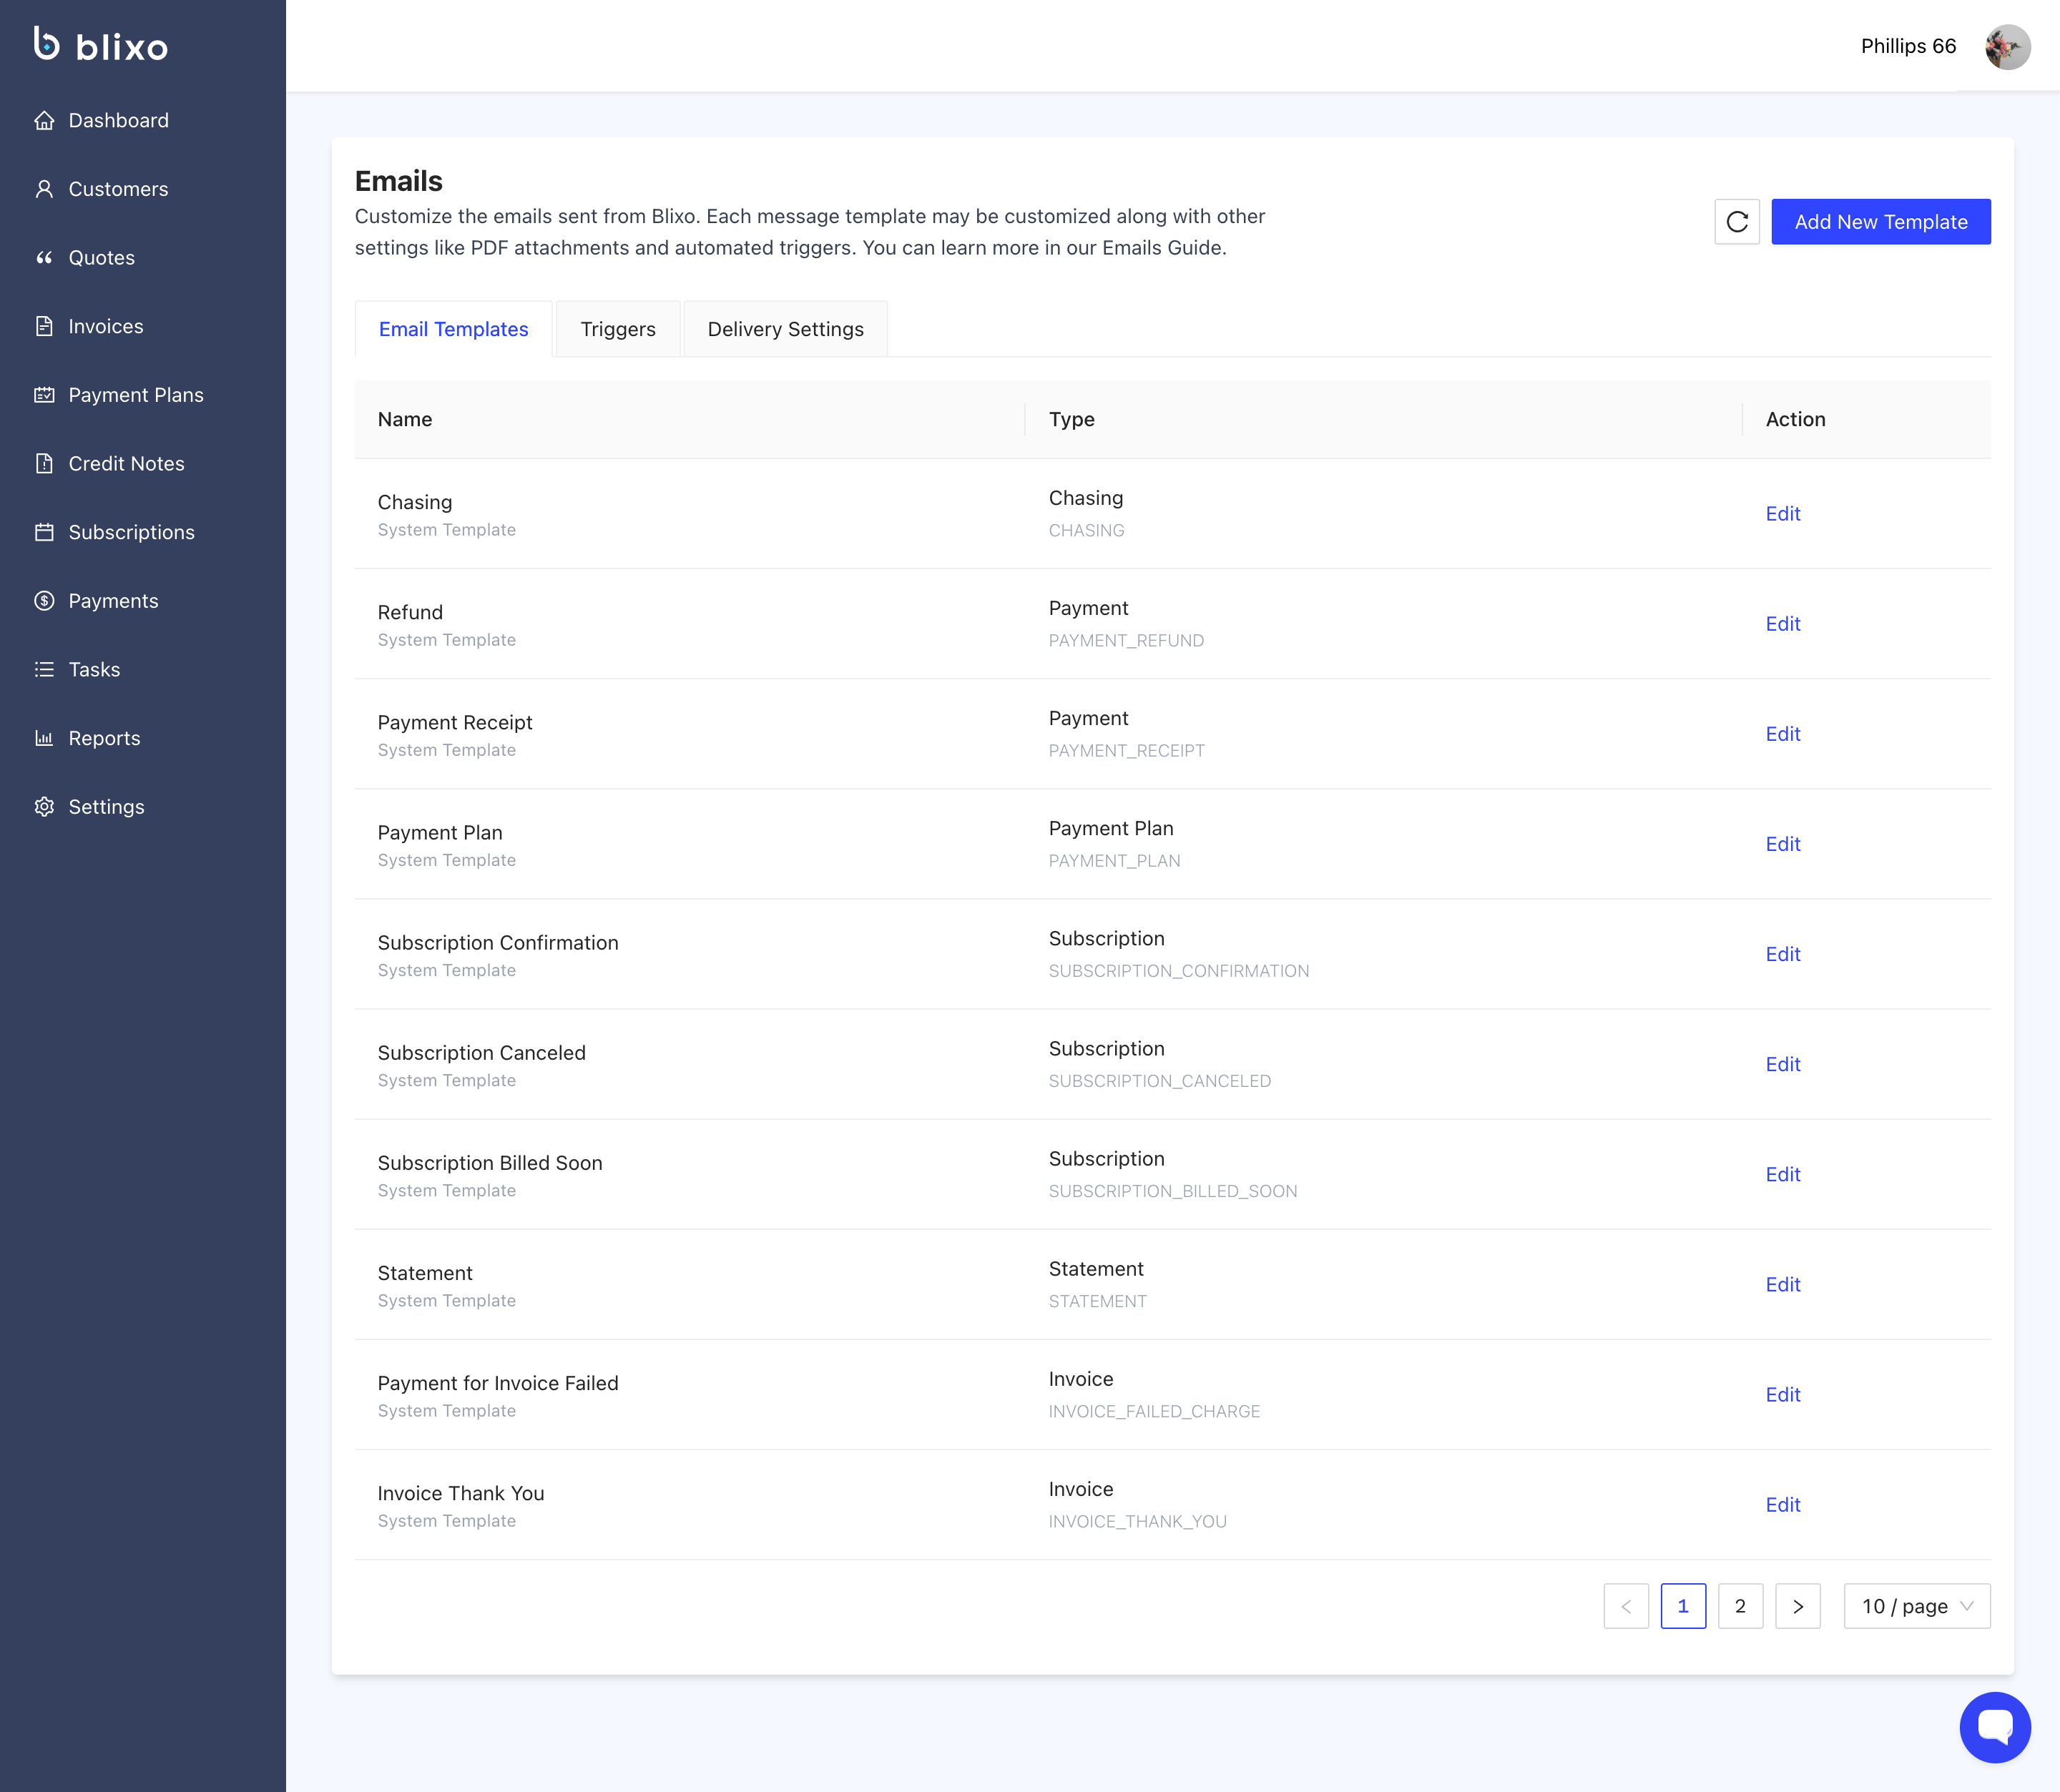Edit the Payment Receipt template
The height and width of the screenshot is (1792, 2060).
(1782, 734)
